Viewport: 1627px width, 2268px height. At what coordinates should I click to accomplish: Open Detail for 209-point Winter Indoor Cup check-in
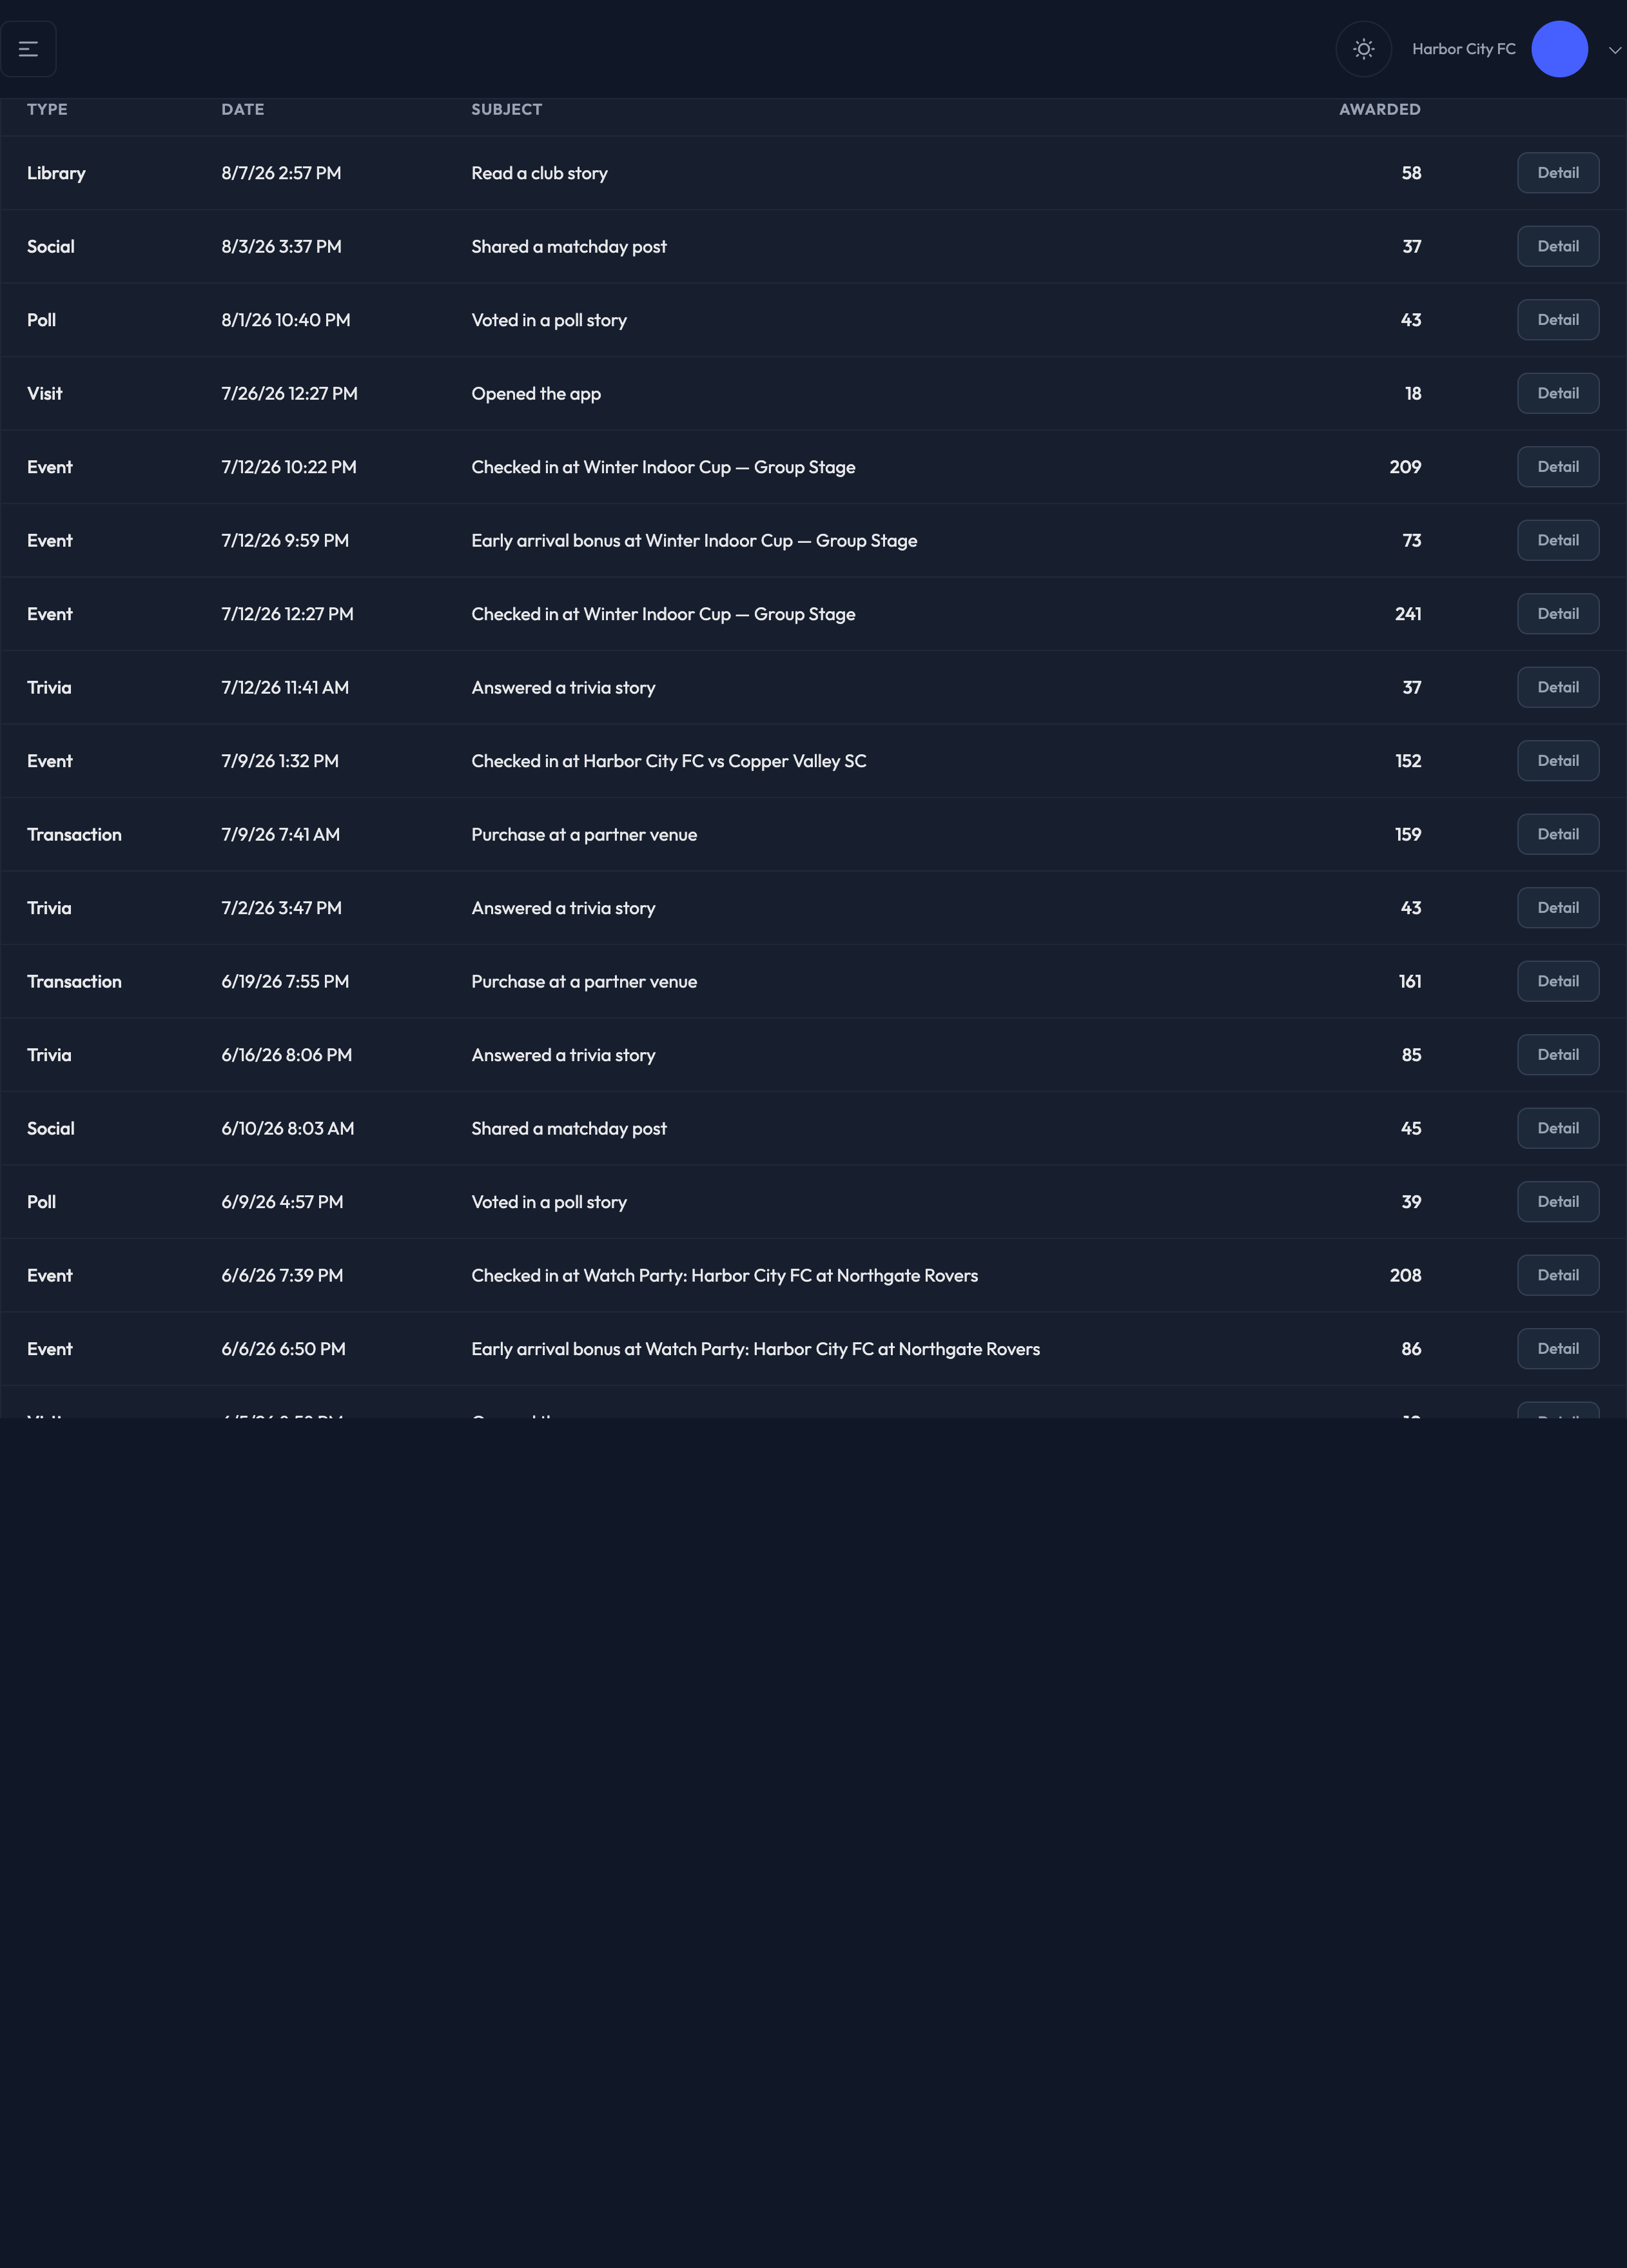pyautogui.click(x=1557, y=467)
